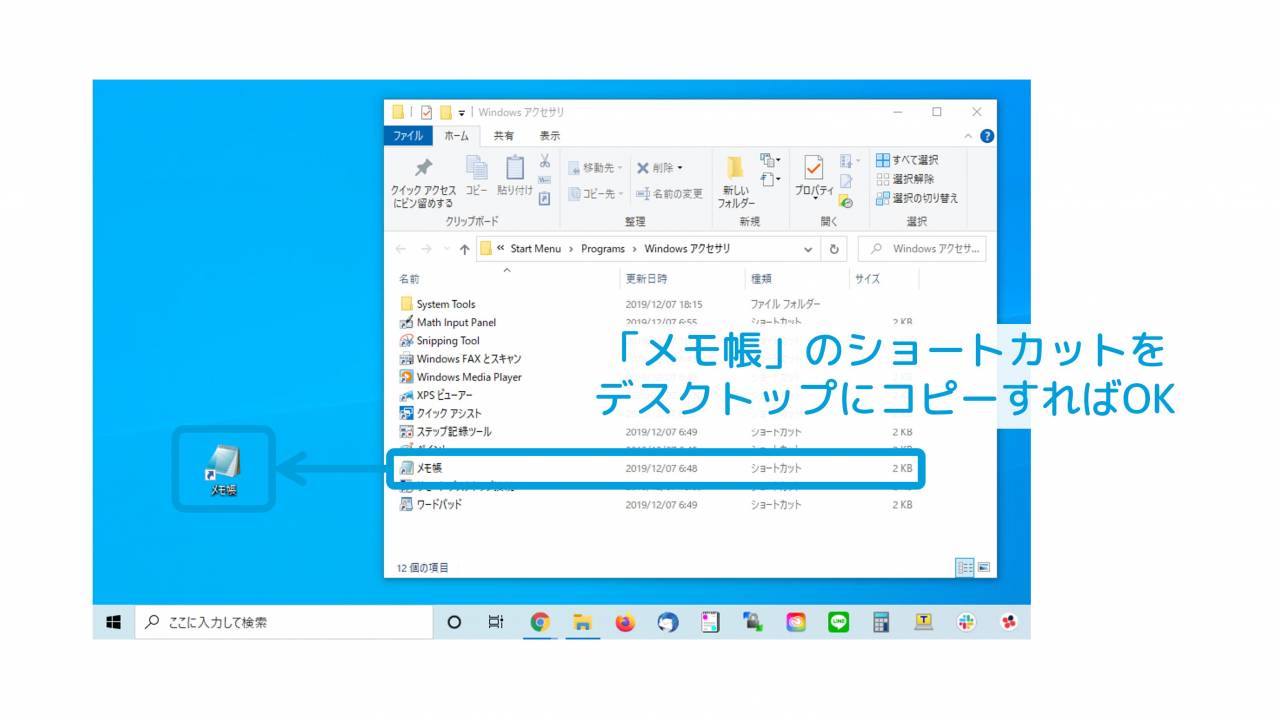This screenshot has height=719, width=1280.
Task: Open Cortana circle on taskbar
Action: click(x=454, y=622)
